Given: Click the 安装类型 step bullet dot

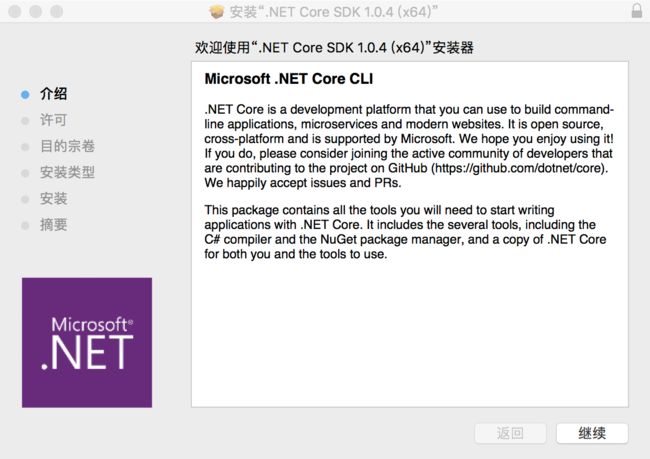Looking at the screenshot, I should (x=25, y=173).
